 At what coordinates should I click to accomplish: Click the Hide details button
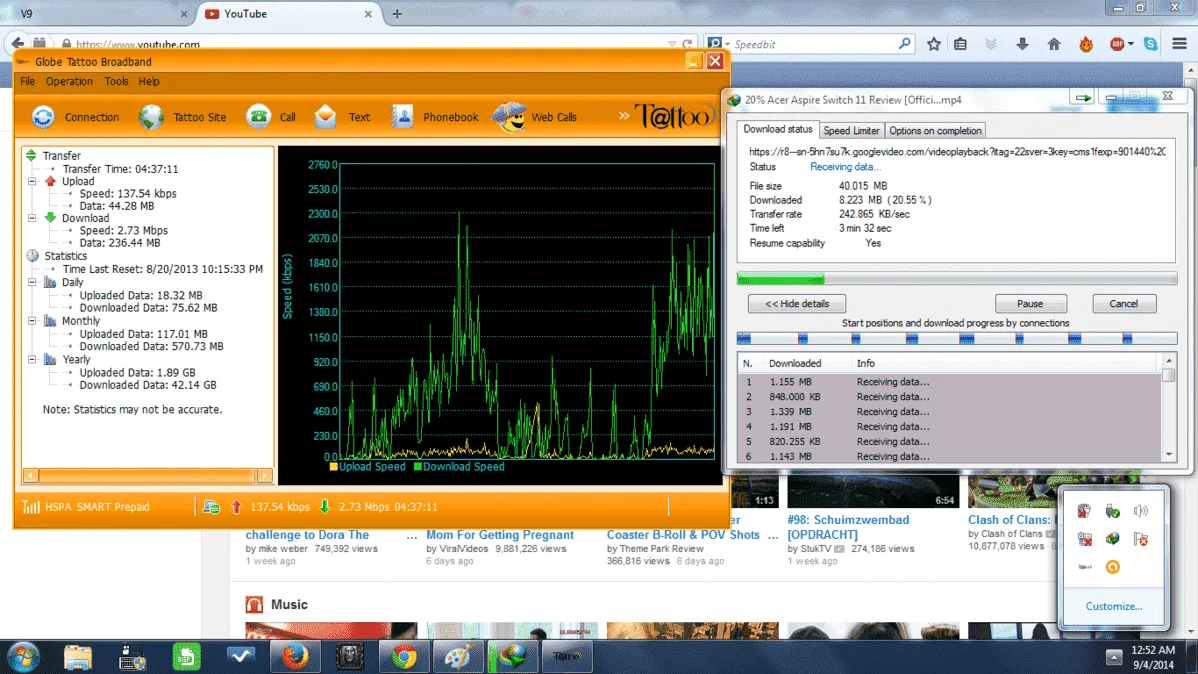[x=797, y=303]
